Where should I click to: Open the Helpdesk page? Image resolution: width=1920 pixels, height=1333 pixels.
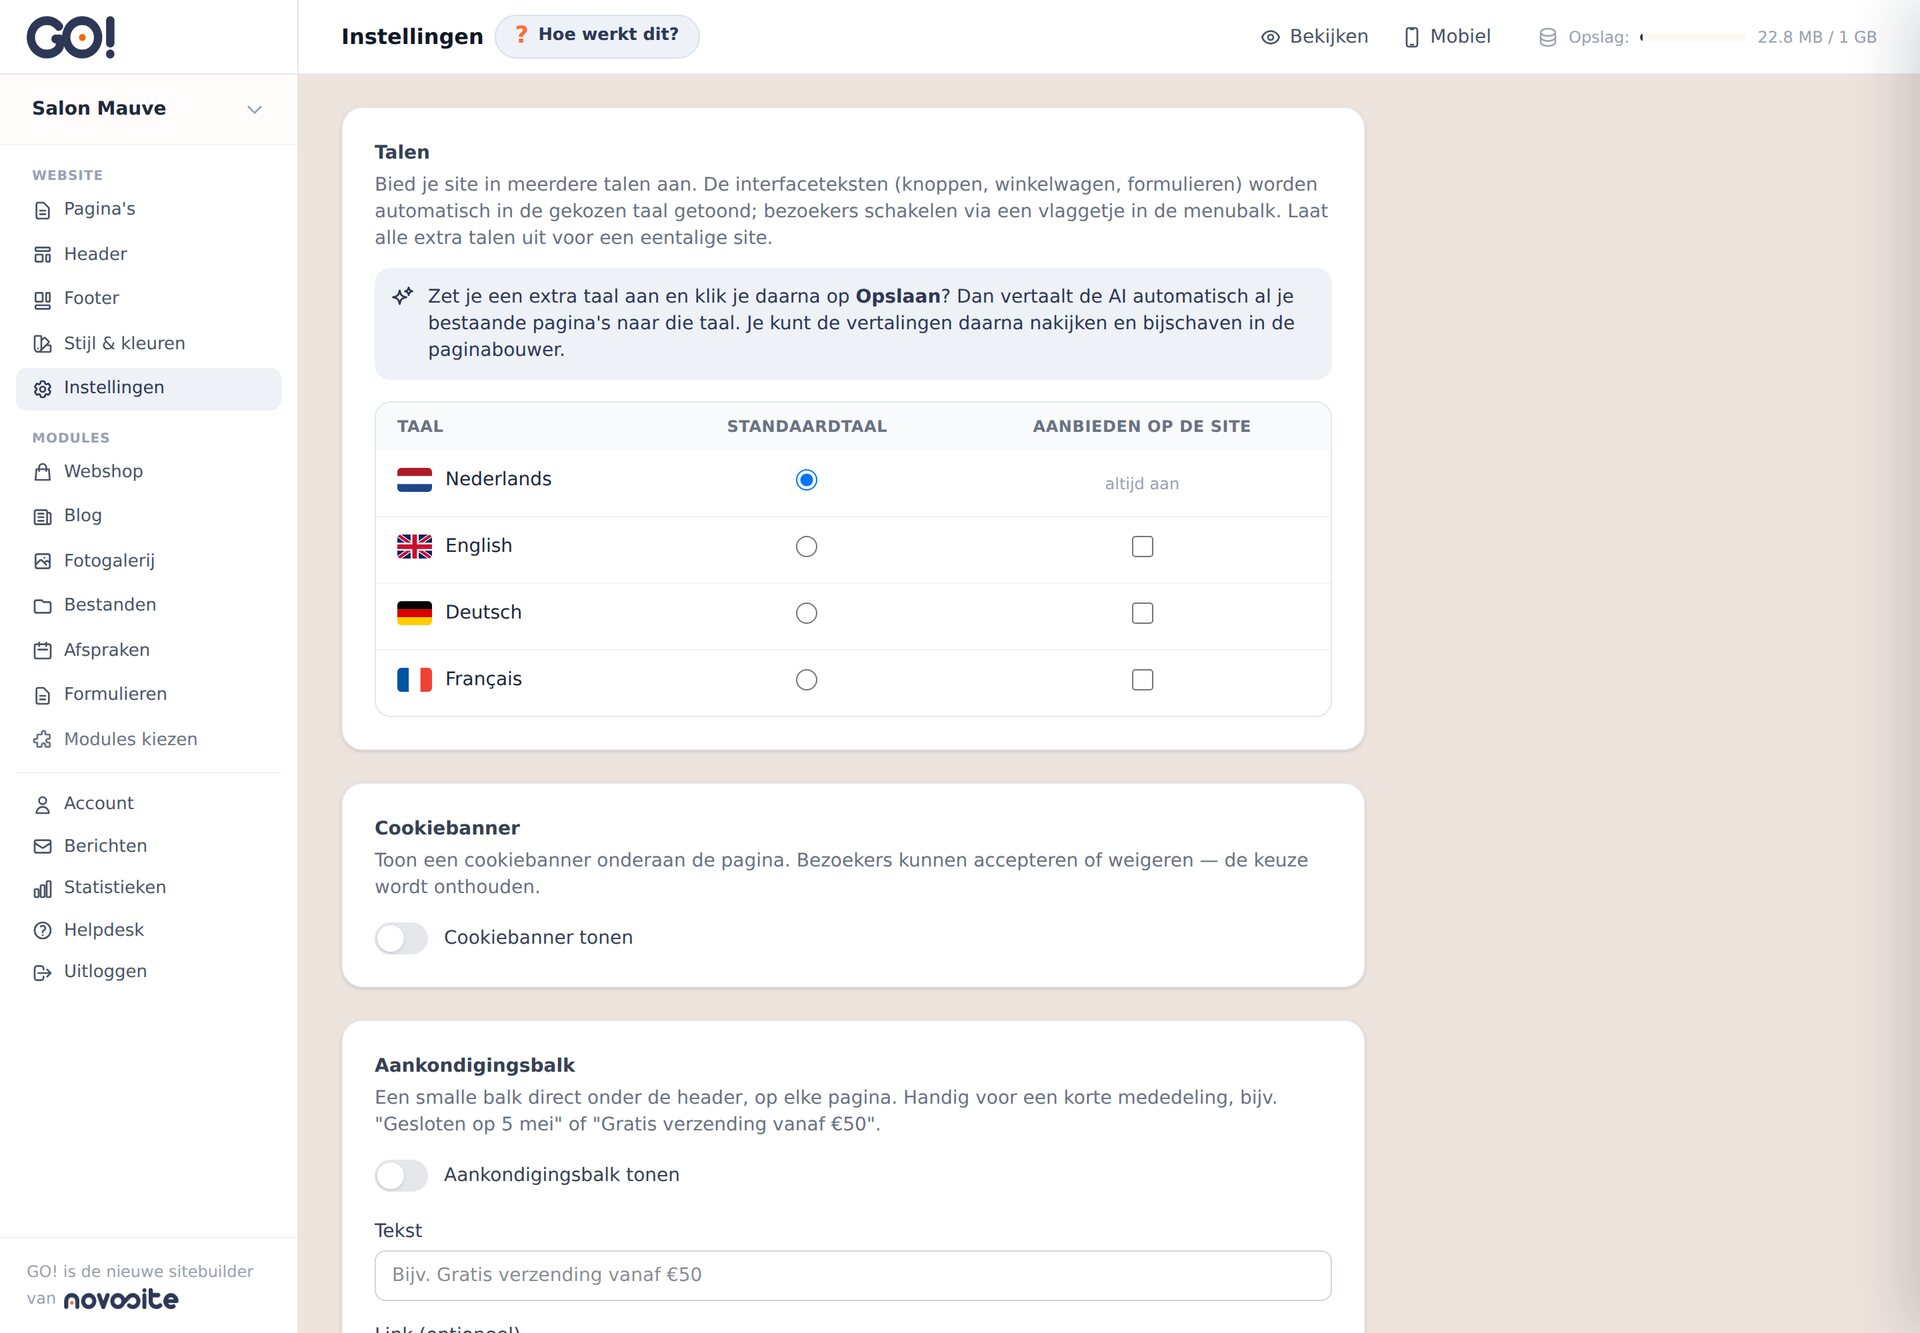(148, 930)
